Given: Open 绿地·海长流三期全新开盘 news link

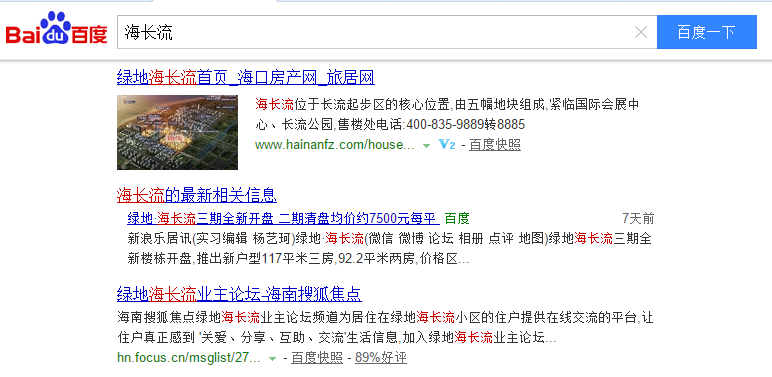Looking at the screenshot, I should pos(283,218).
